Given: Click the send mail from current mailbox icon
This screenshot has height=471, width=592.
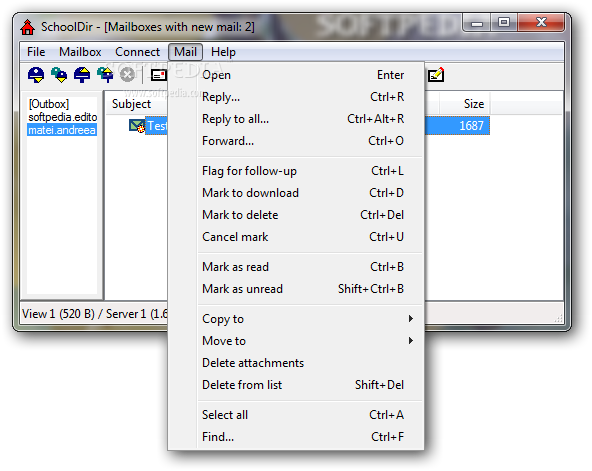Looking at the screenshot, I should (82, 75).
